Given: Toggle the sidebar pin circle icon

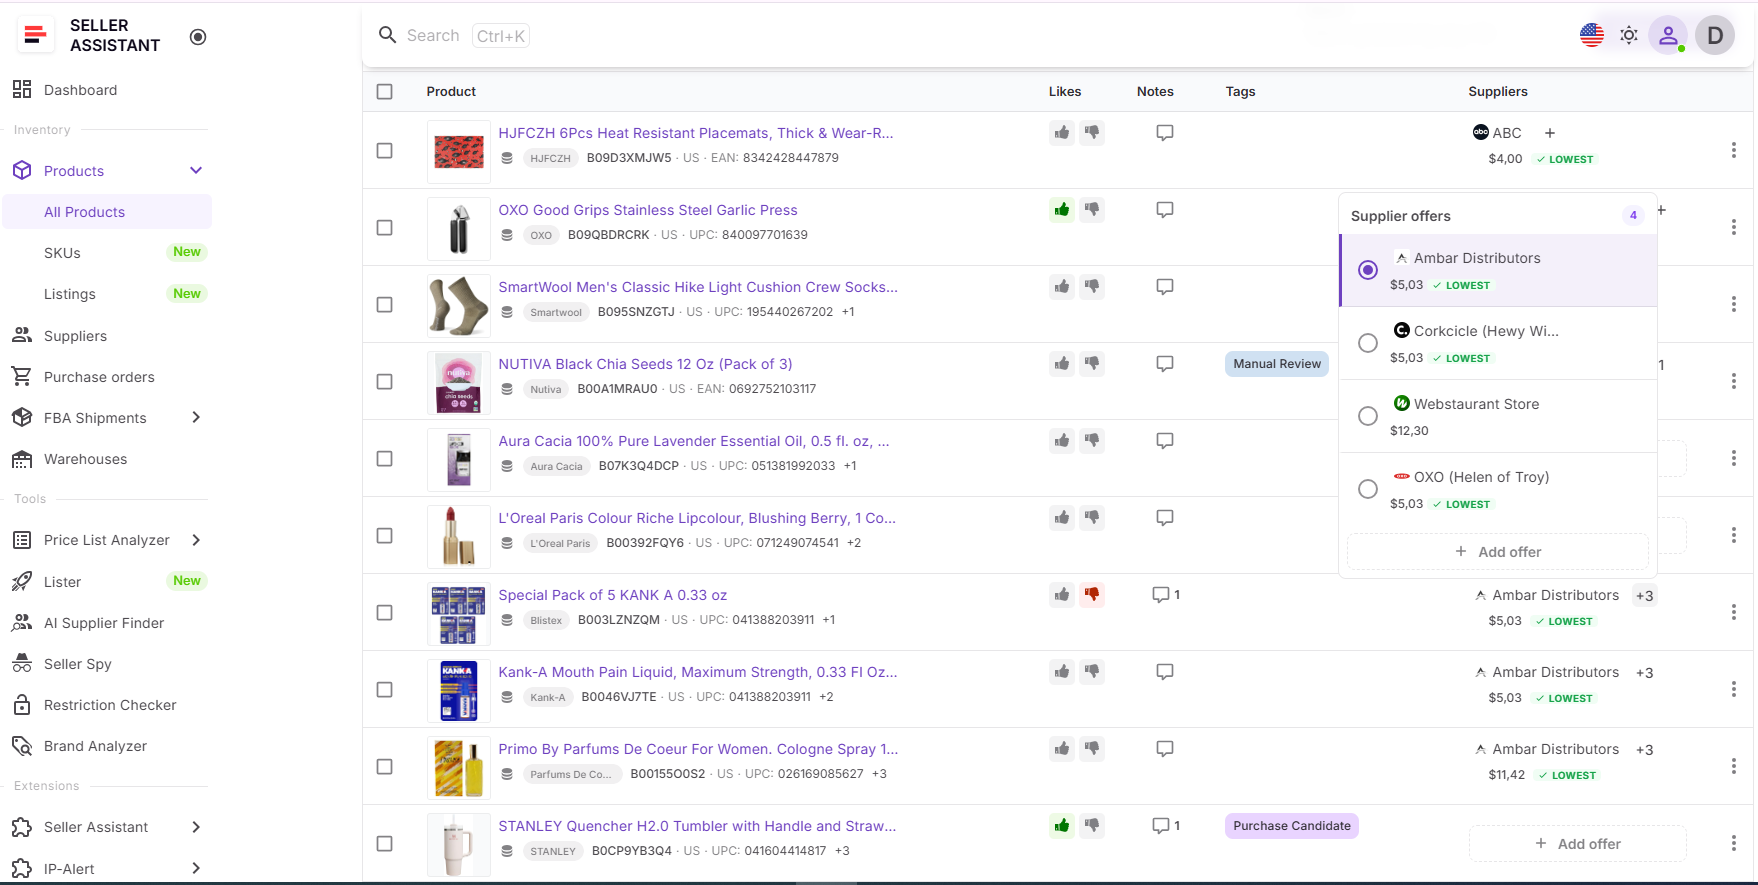Looking at the screenshot, I should click(198, 37).
